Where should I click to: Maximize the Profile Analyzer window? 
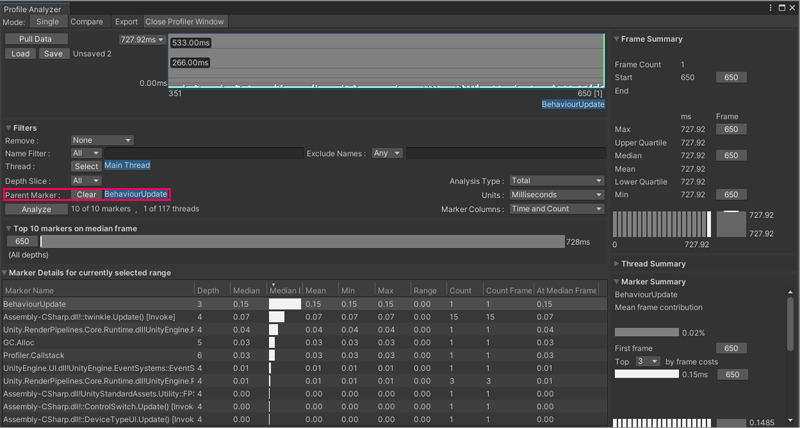click(782, 7)
